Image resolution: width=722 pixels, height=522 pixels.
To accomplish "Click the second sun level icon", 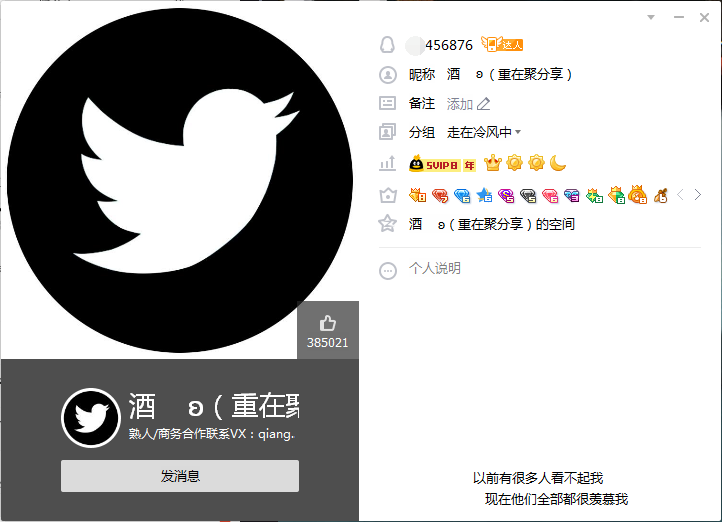I will (536, 163).
